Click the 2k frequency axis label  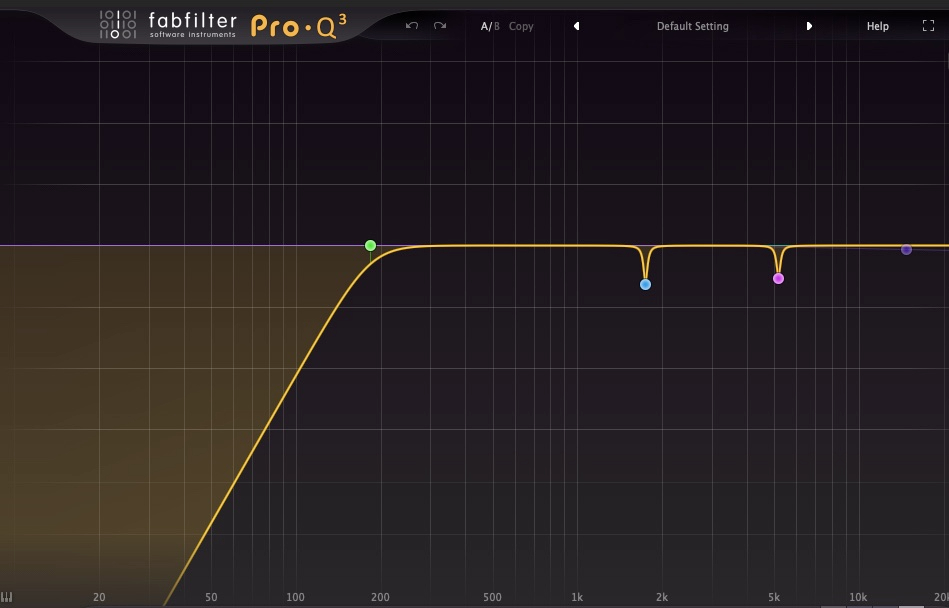(x=662, y=597)
